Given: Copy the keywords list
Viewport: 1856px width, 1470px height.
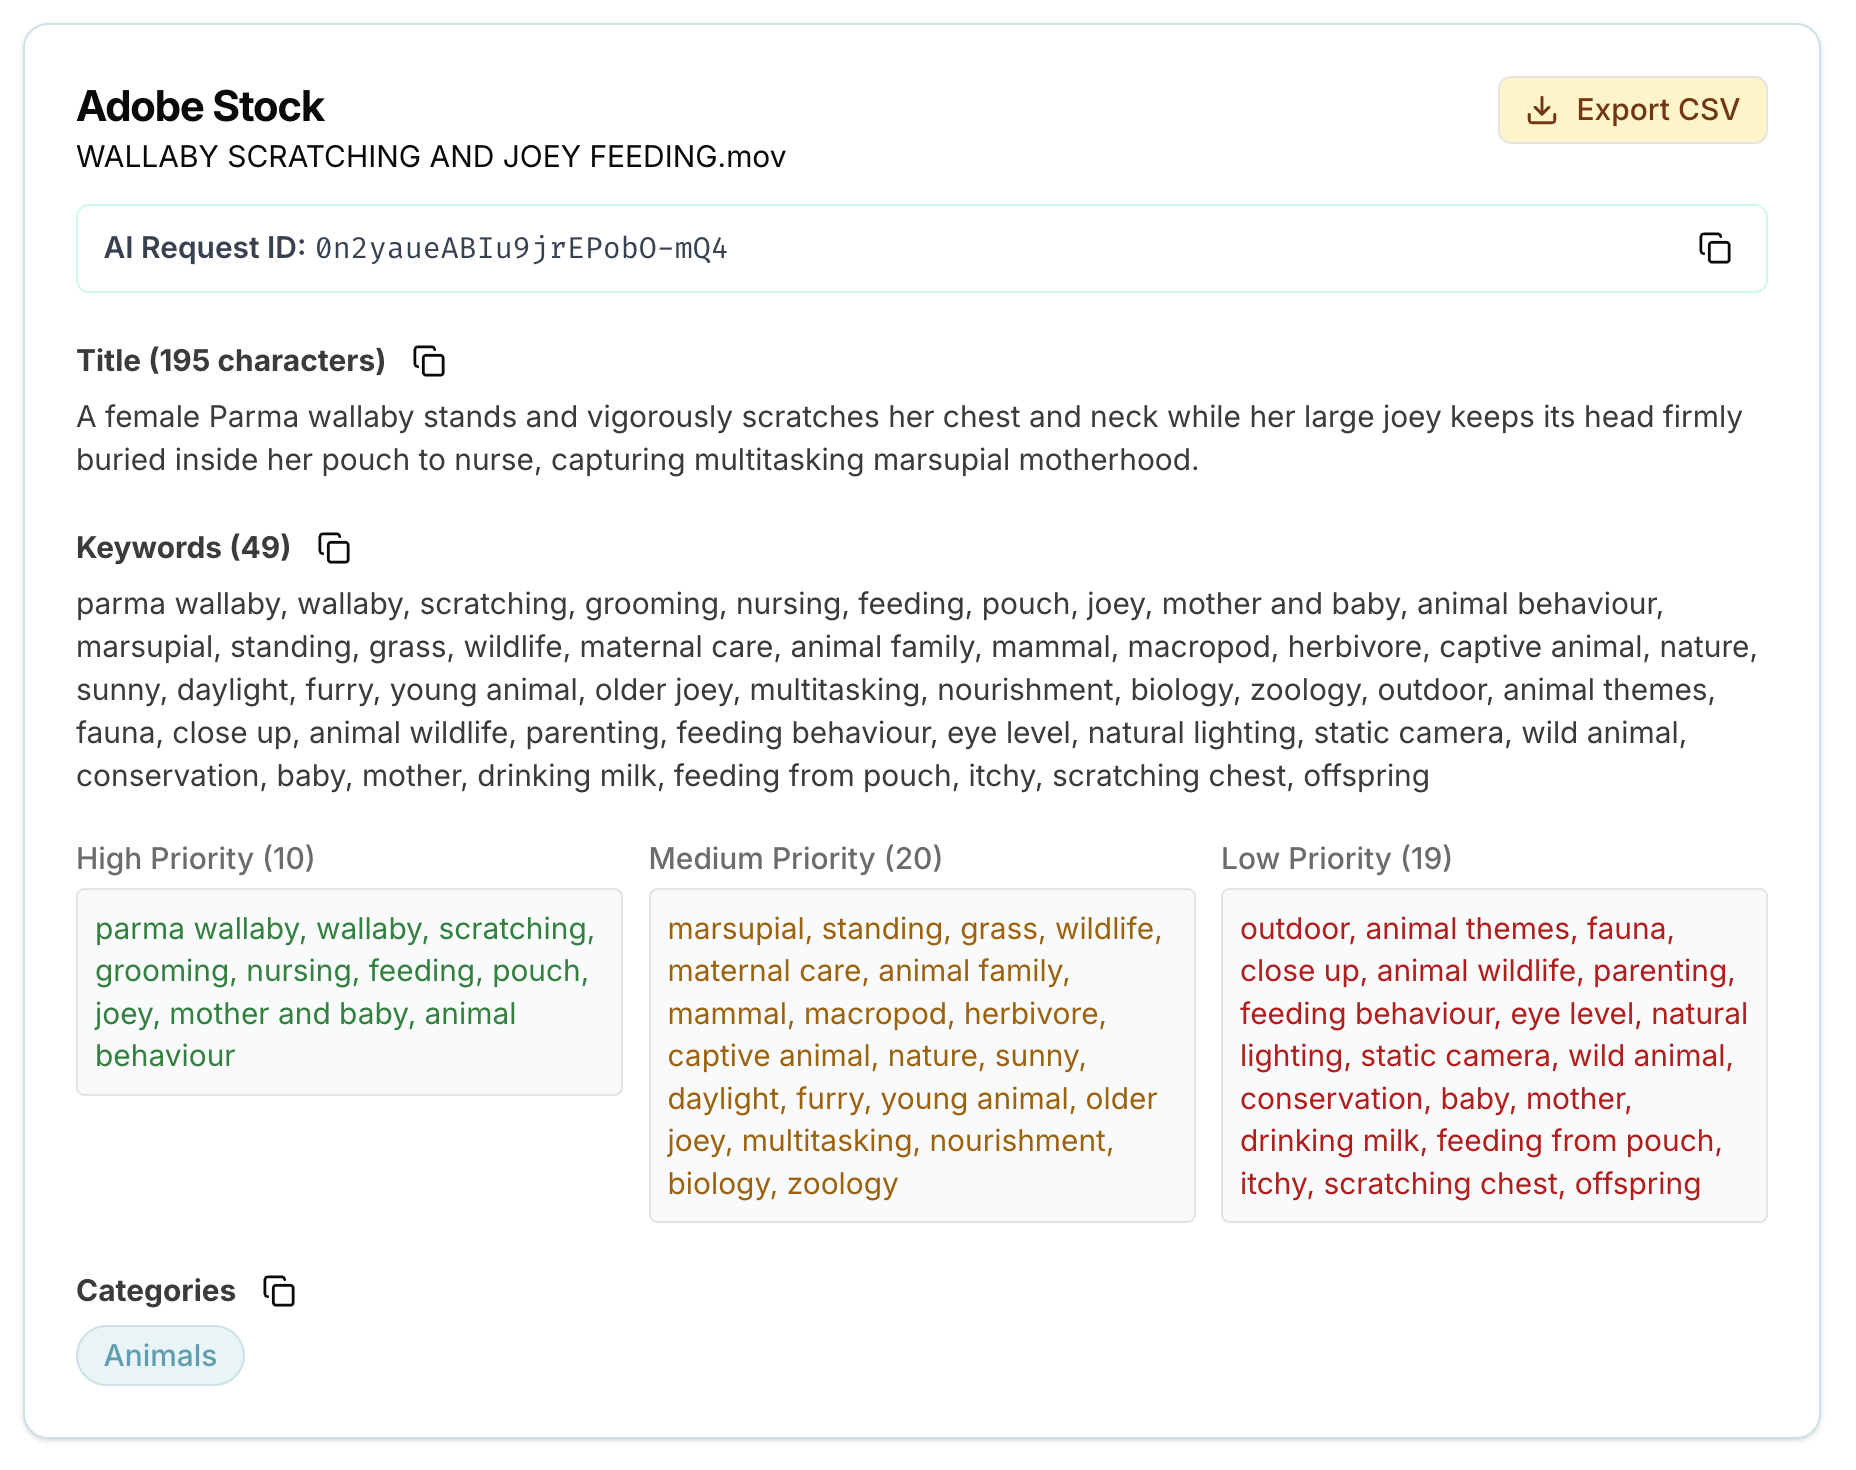Looking at the screenshot, I should tap(334, 548).
